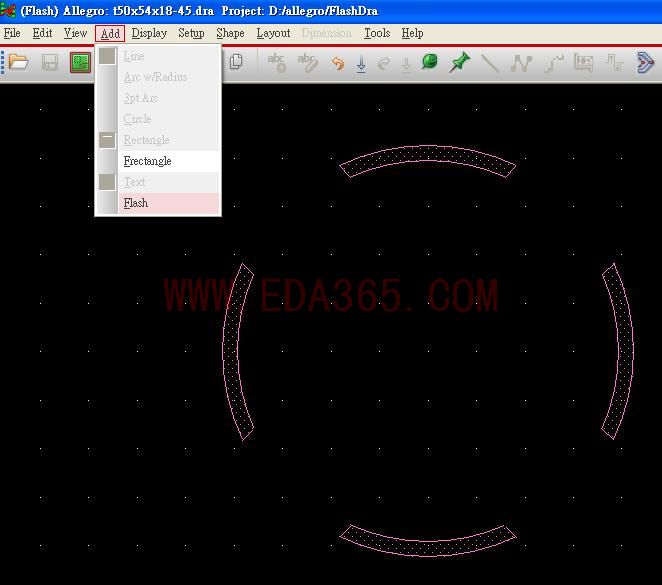The width and height of the screenshot is (662, 585).
Task: Click the right thermal flash arc segment
Action: (x=625, y=351)
